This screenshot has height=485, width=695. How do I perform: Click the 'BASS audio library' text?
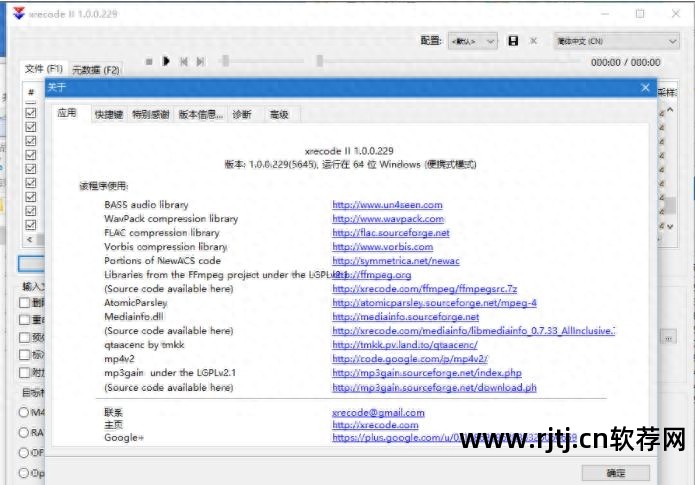tap(146, 205)
